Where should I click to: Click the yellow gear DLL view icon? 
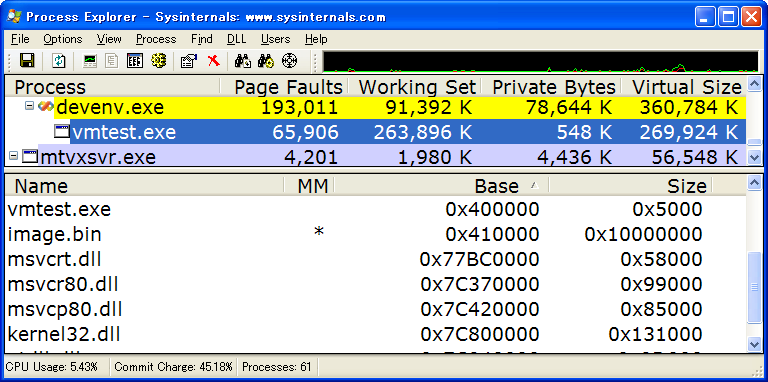[159, 61]
